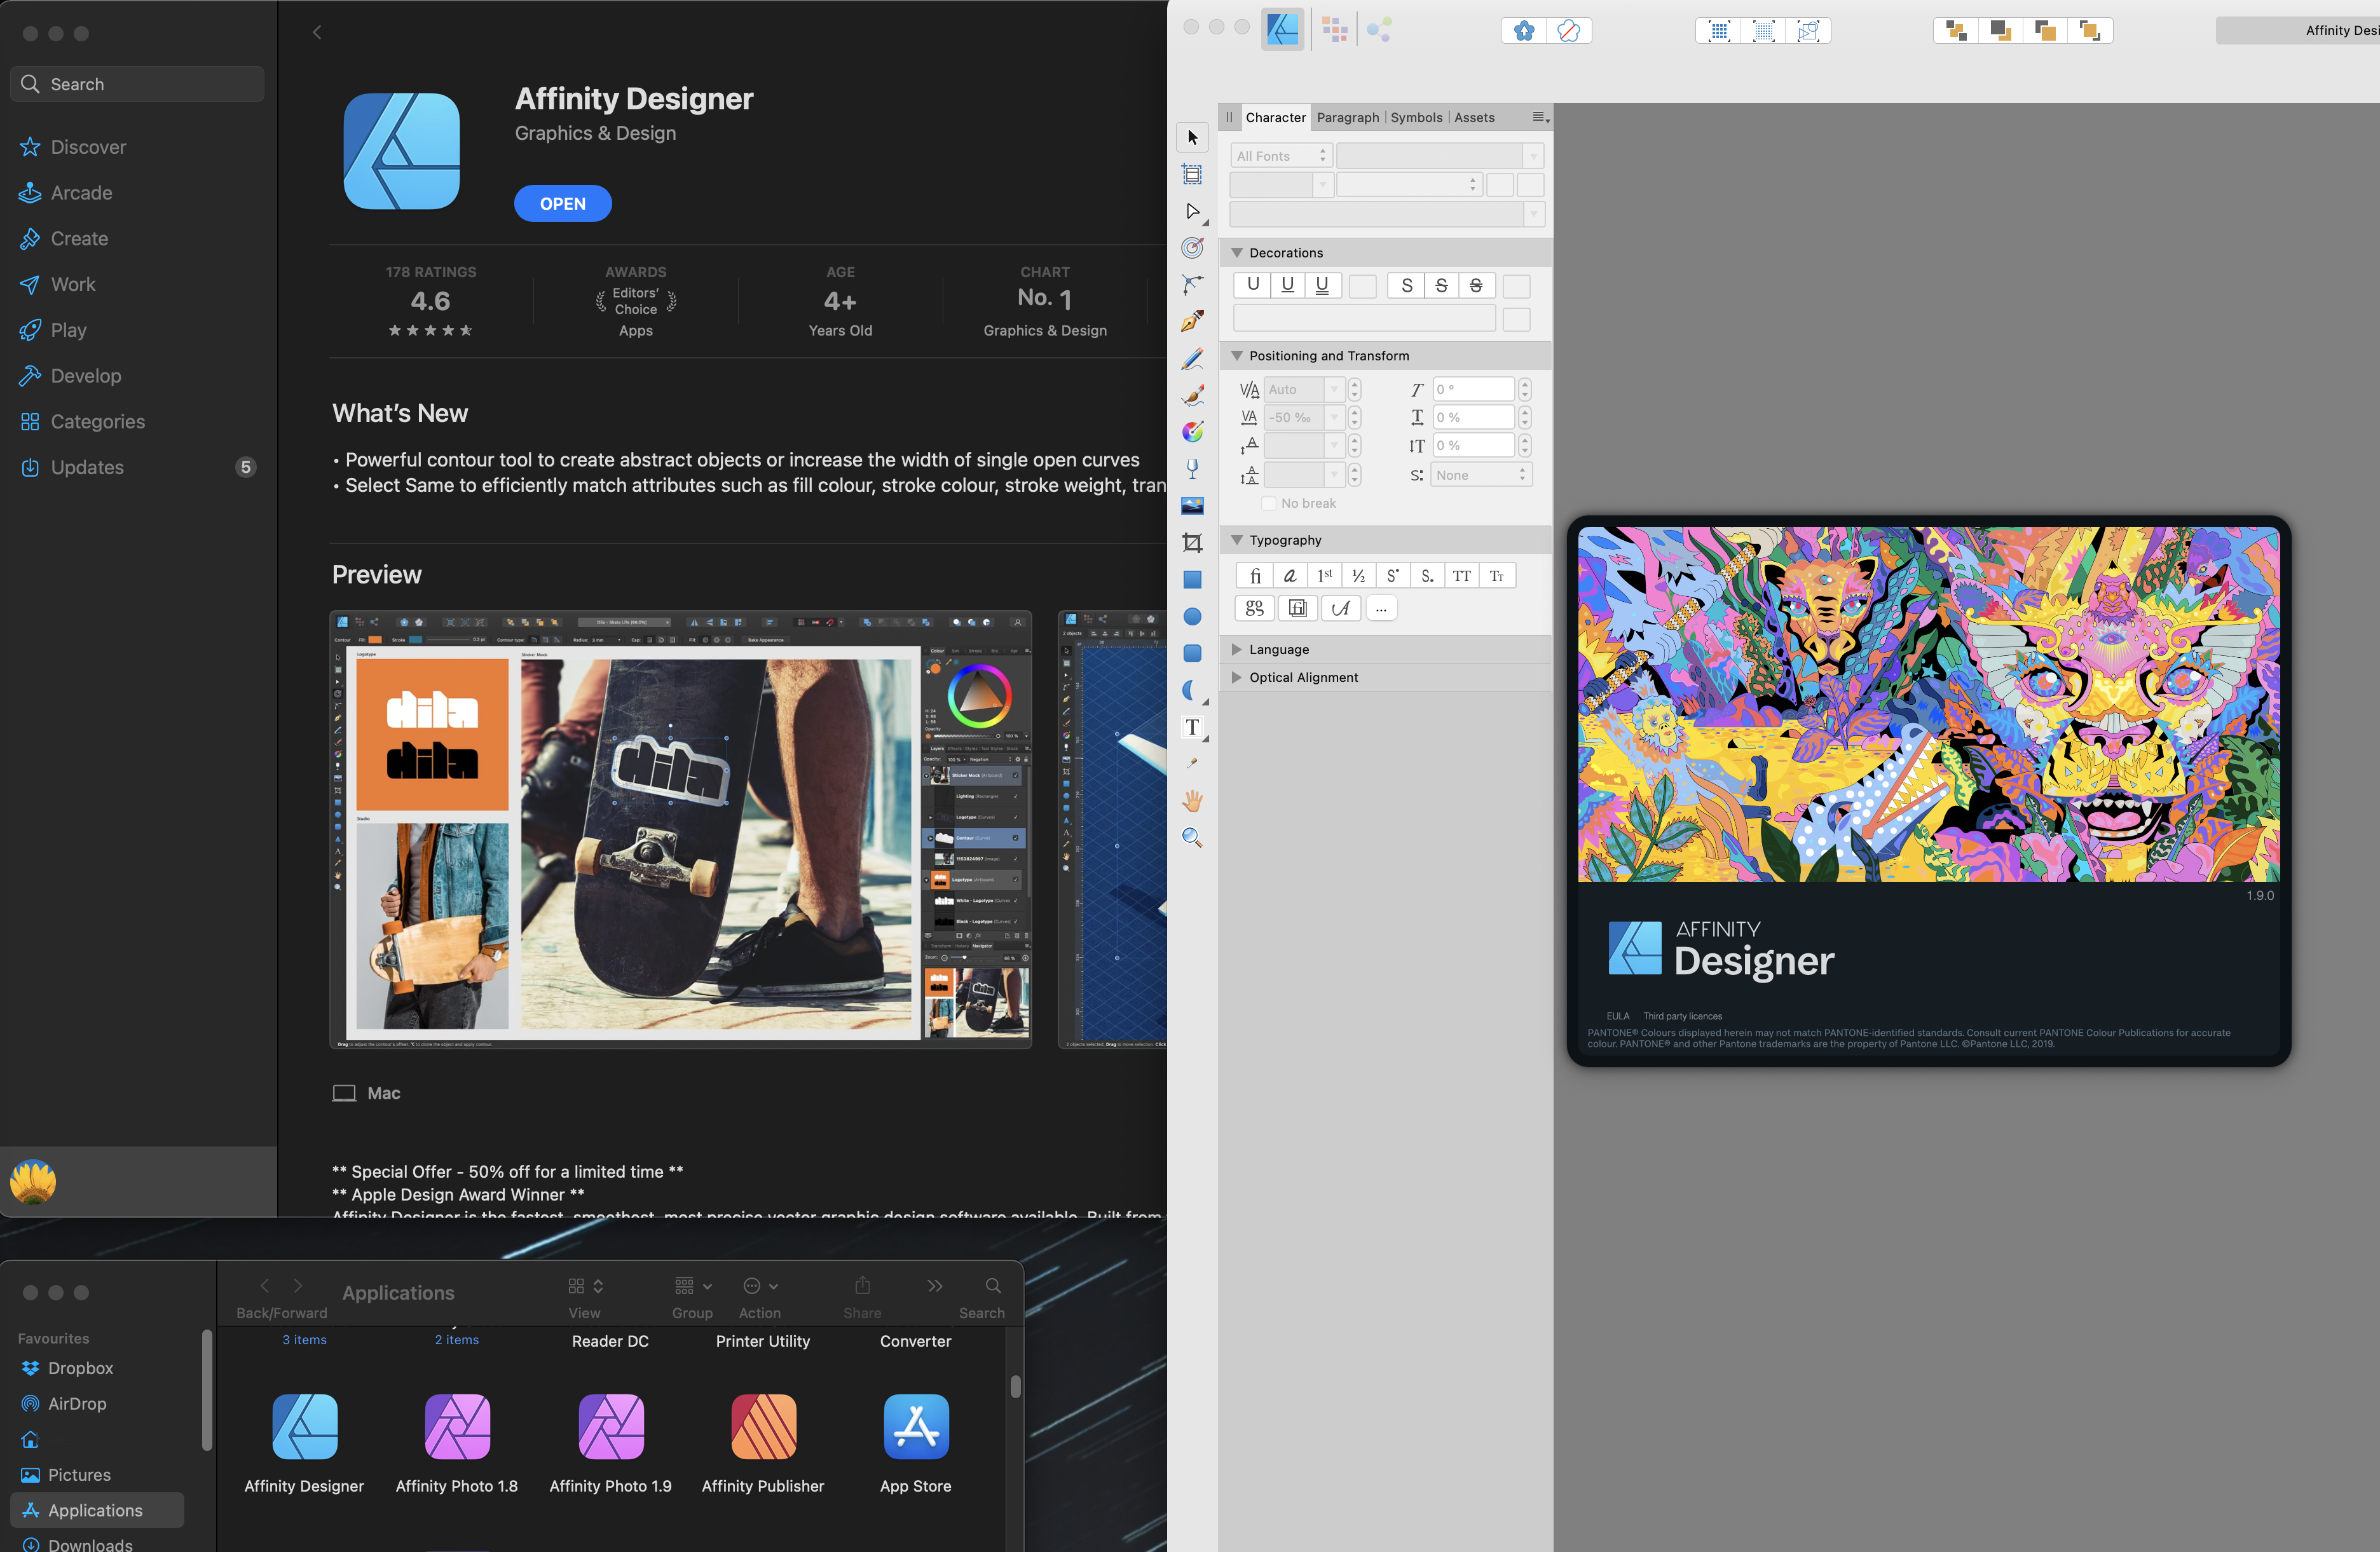
Task: Collapse the Typography section
Action: pyautogui.click(x=1237, y=540)
